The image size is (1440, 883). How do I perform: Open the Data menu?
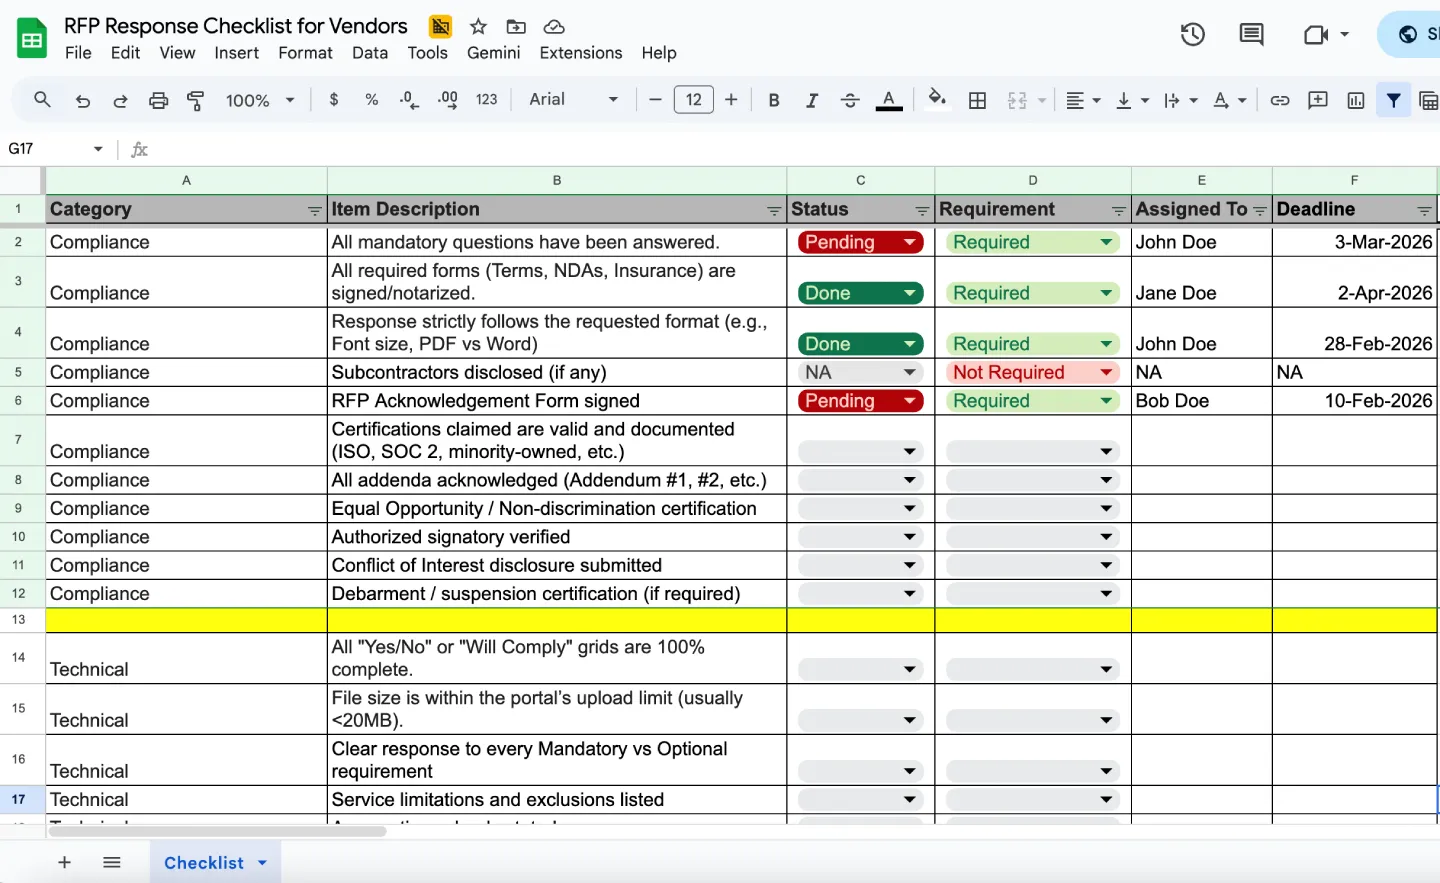tap(369, 53)
